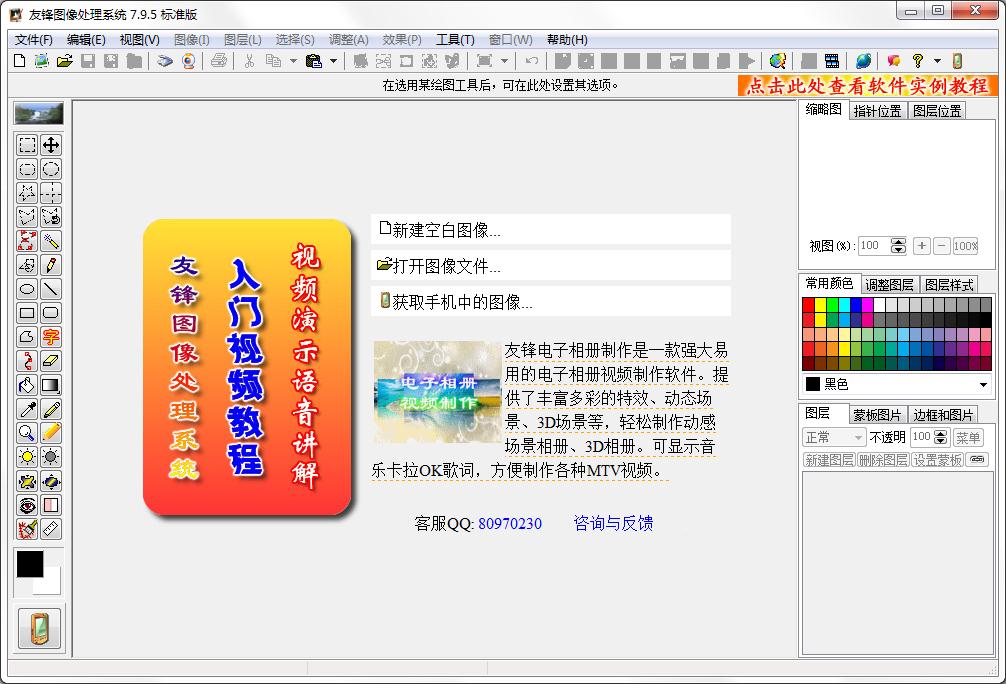Click the eraser tool

pyautogui.click(x=51, y=361)
